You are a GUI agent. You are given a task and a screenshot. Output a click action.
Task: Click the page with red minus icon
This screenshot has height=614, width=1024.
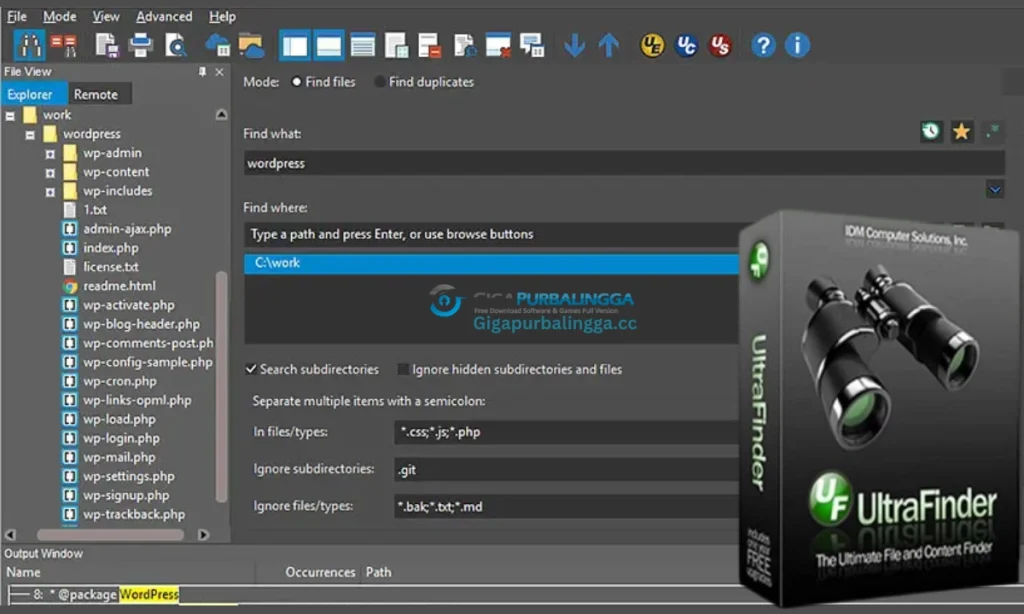430,45
